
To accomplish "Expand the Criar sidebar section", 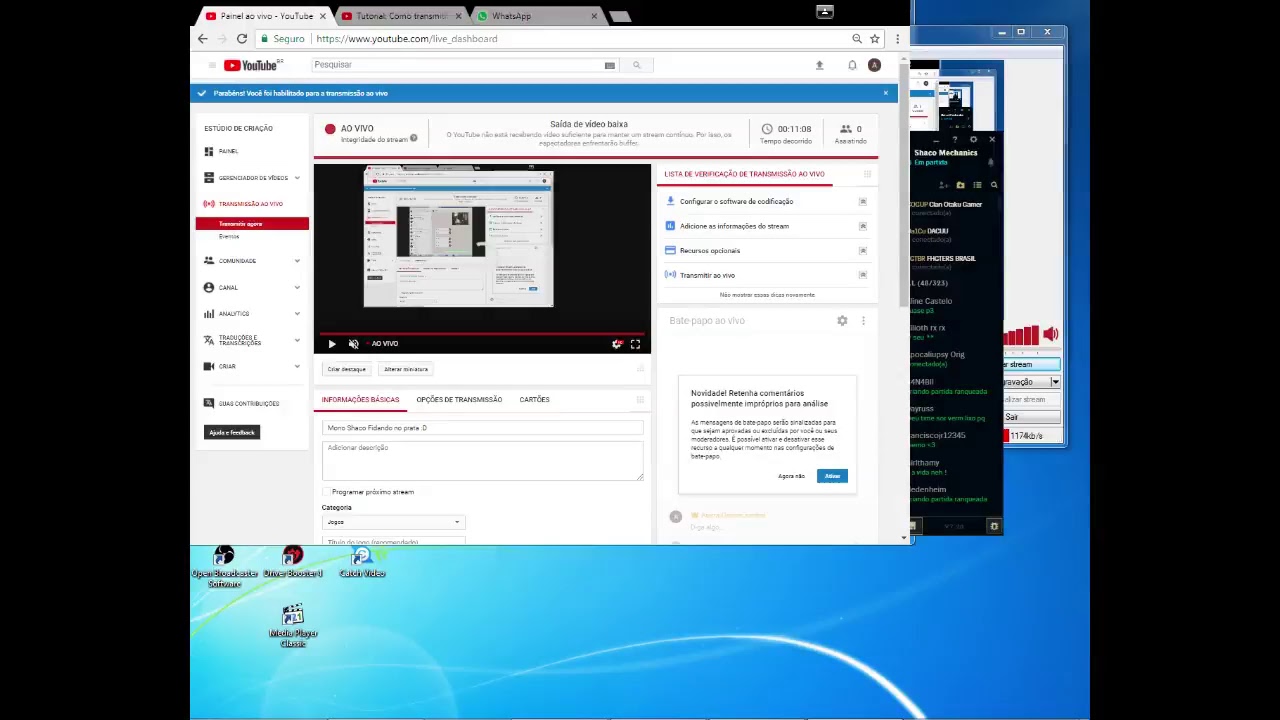I will tap(252, 366).
